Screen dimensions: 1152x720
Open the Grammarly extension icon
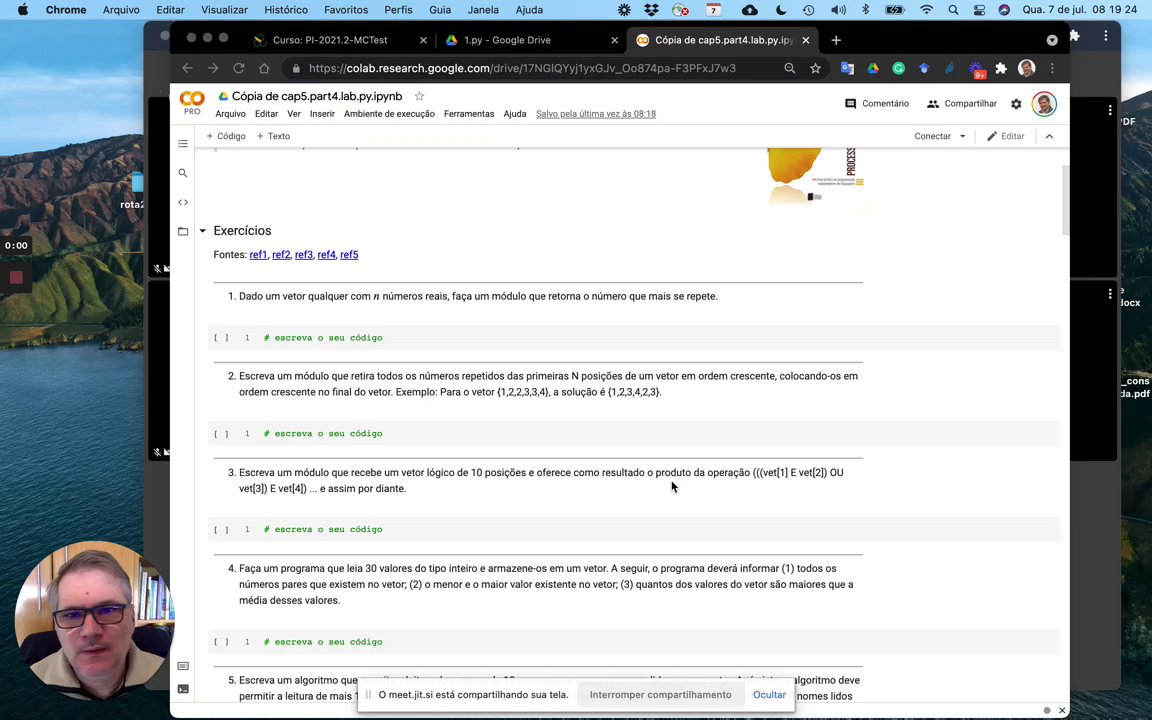899,68
